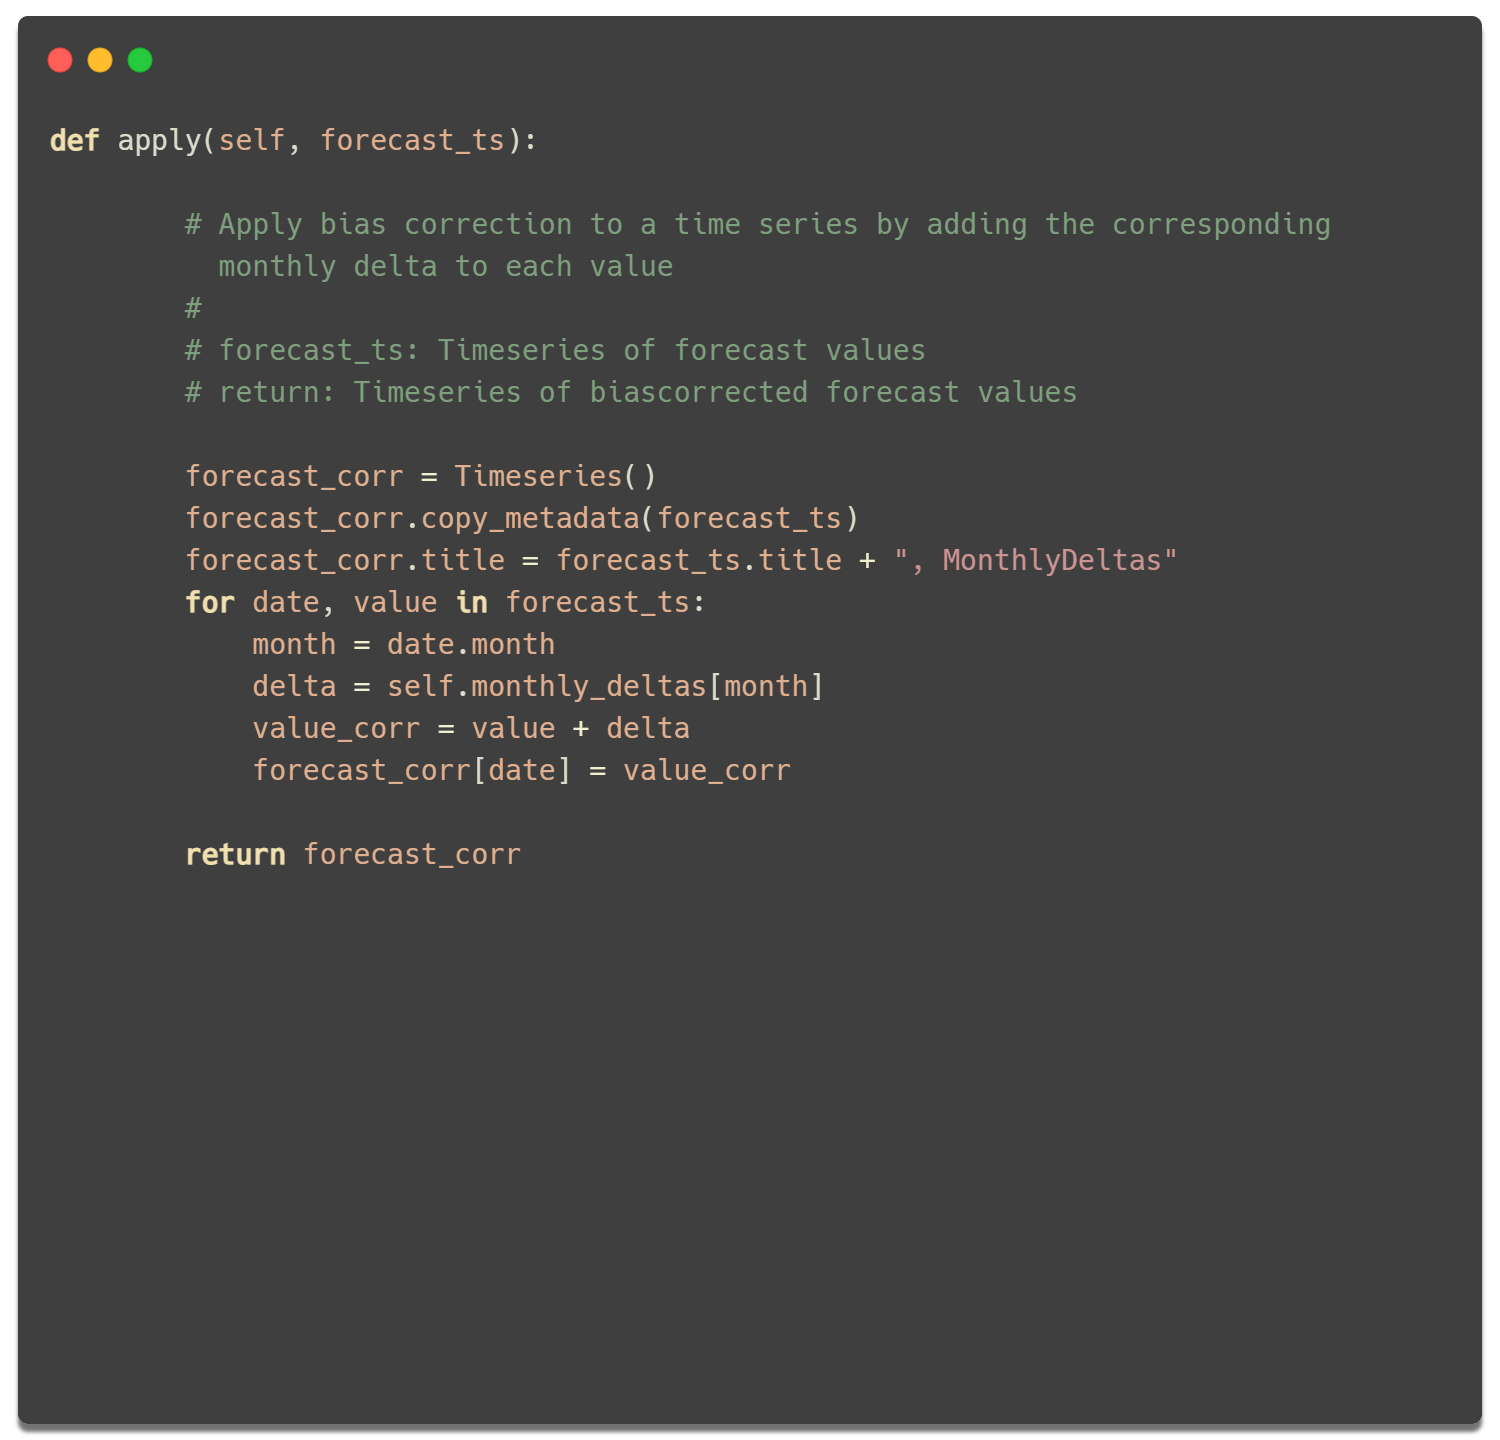Click the Timeseries() constructor call
Screen dimensions: 1500x1440
(555, 476)
